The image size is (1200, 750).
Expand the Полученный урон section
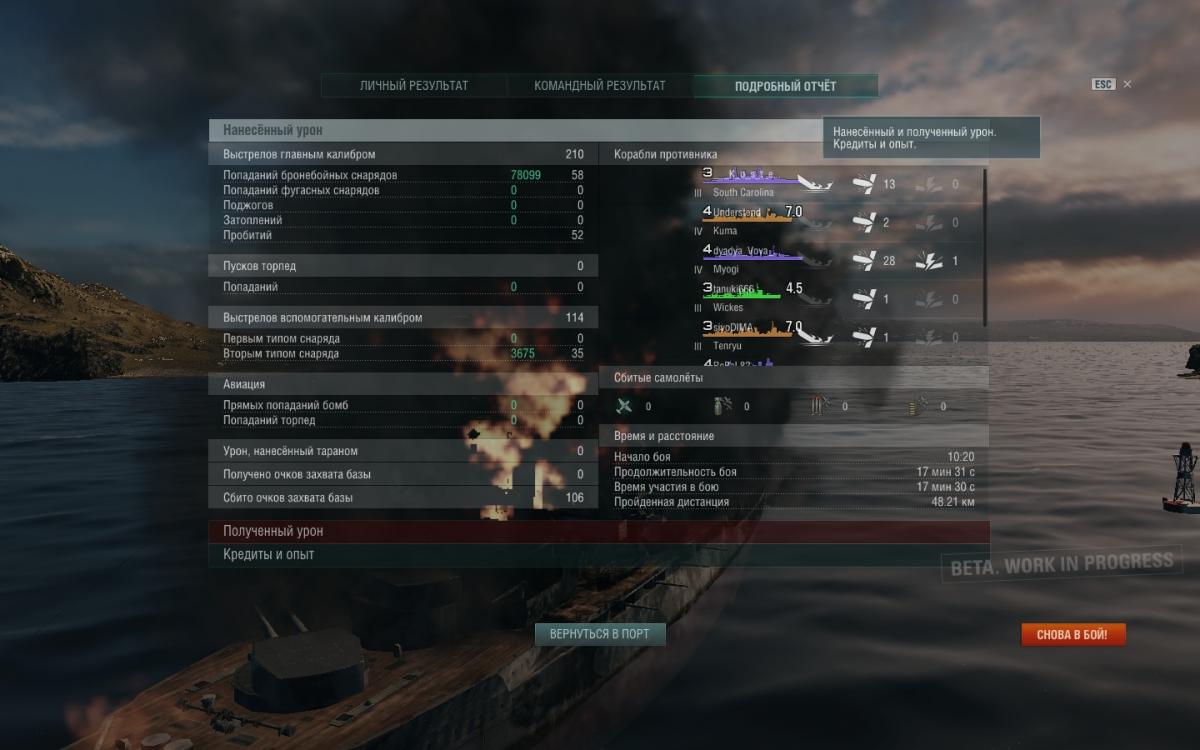click(x=599, y=531)
